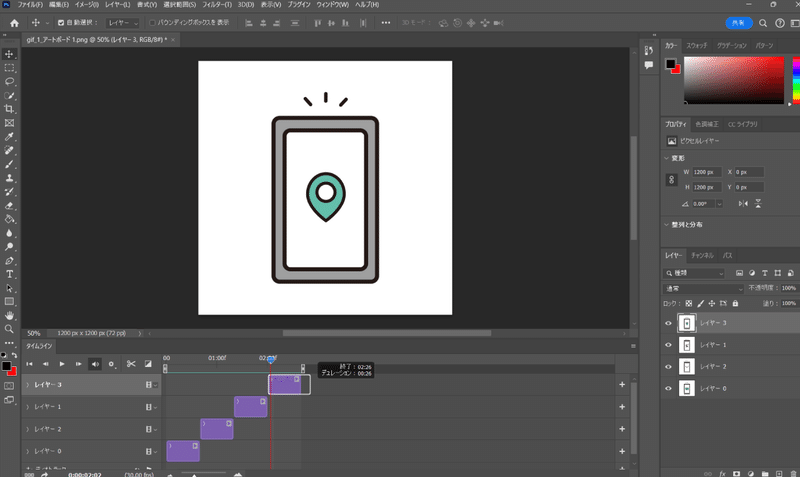The width and height of the screenshot is (800, 477).
Task: Open the ウィンドウ(W) menu
Action: 333,5
